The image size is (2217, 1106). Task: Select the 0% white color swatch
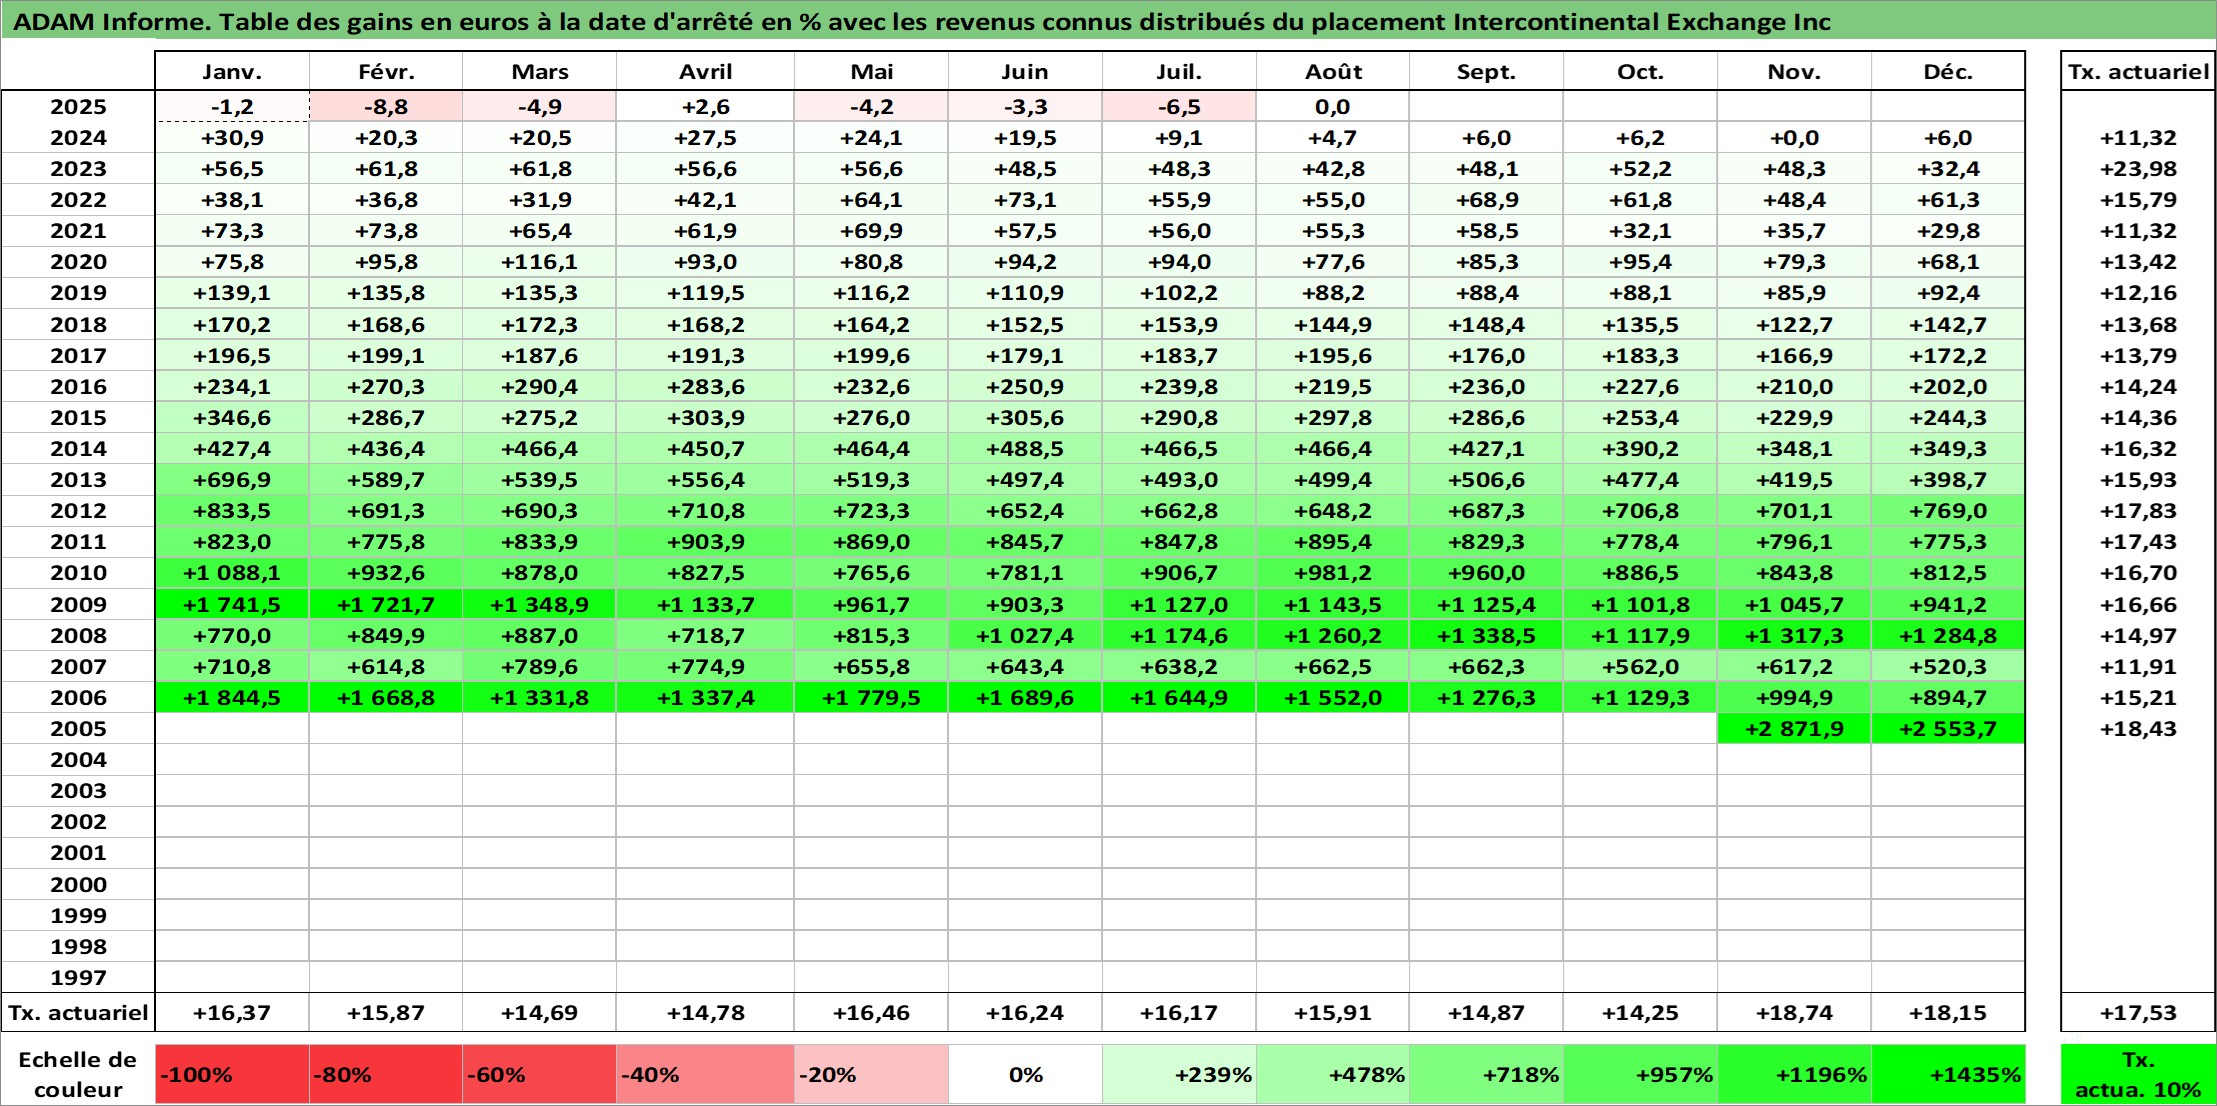[1025, 1075]
